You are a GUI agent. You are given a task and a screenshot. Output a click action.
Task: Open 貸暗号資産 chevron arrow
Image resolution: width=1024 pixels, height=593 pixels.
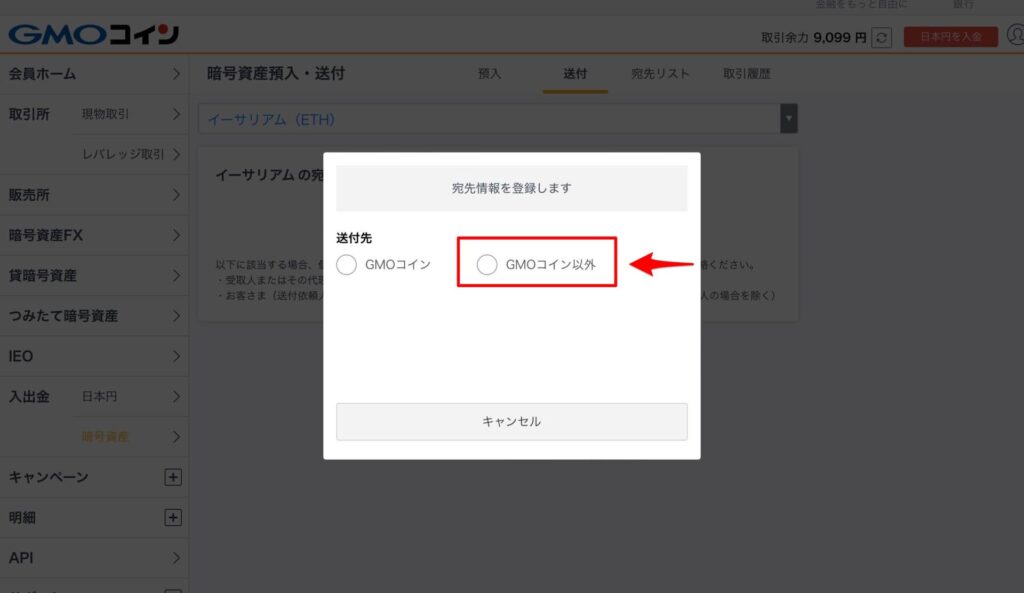[x=176, y=276]
